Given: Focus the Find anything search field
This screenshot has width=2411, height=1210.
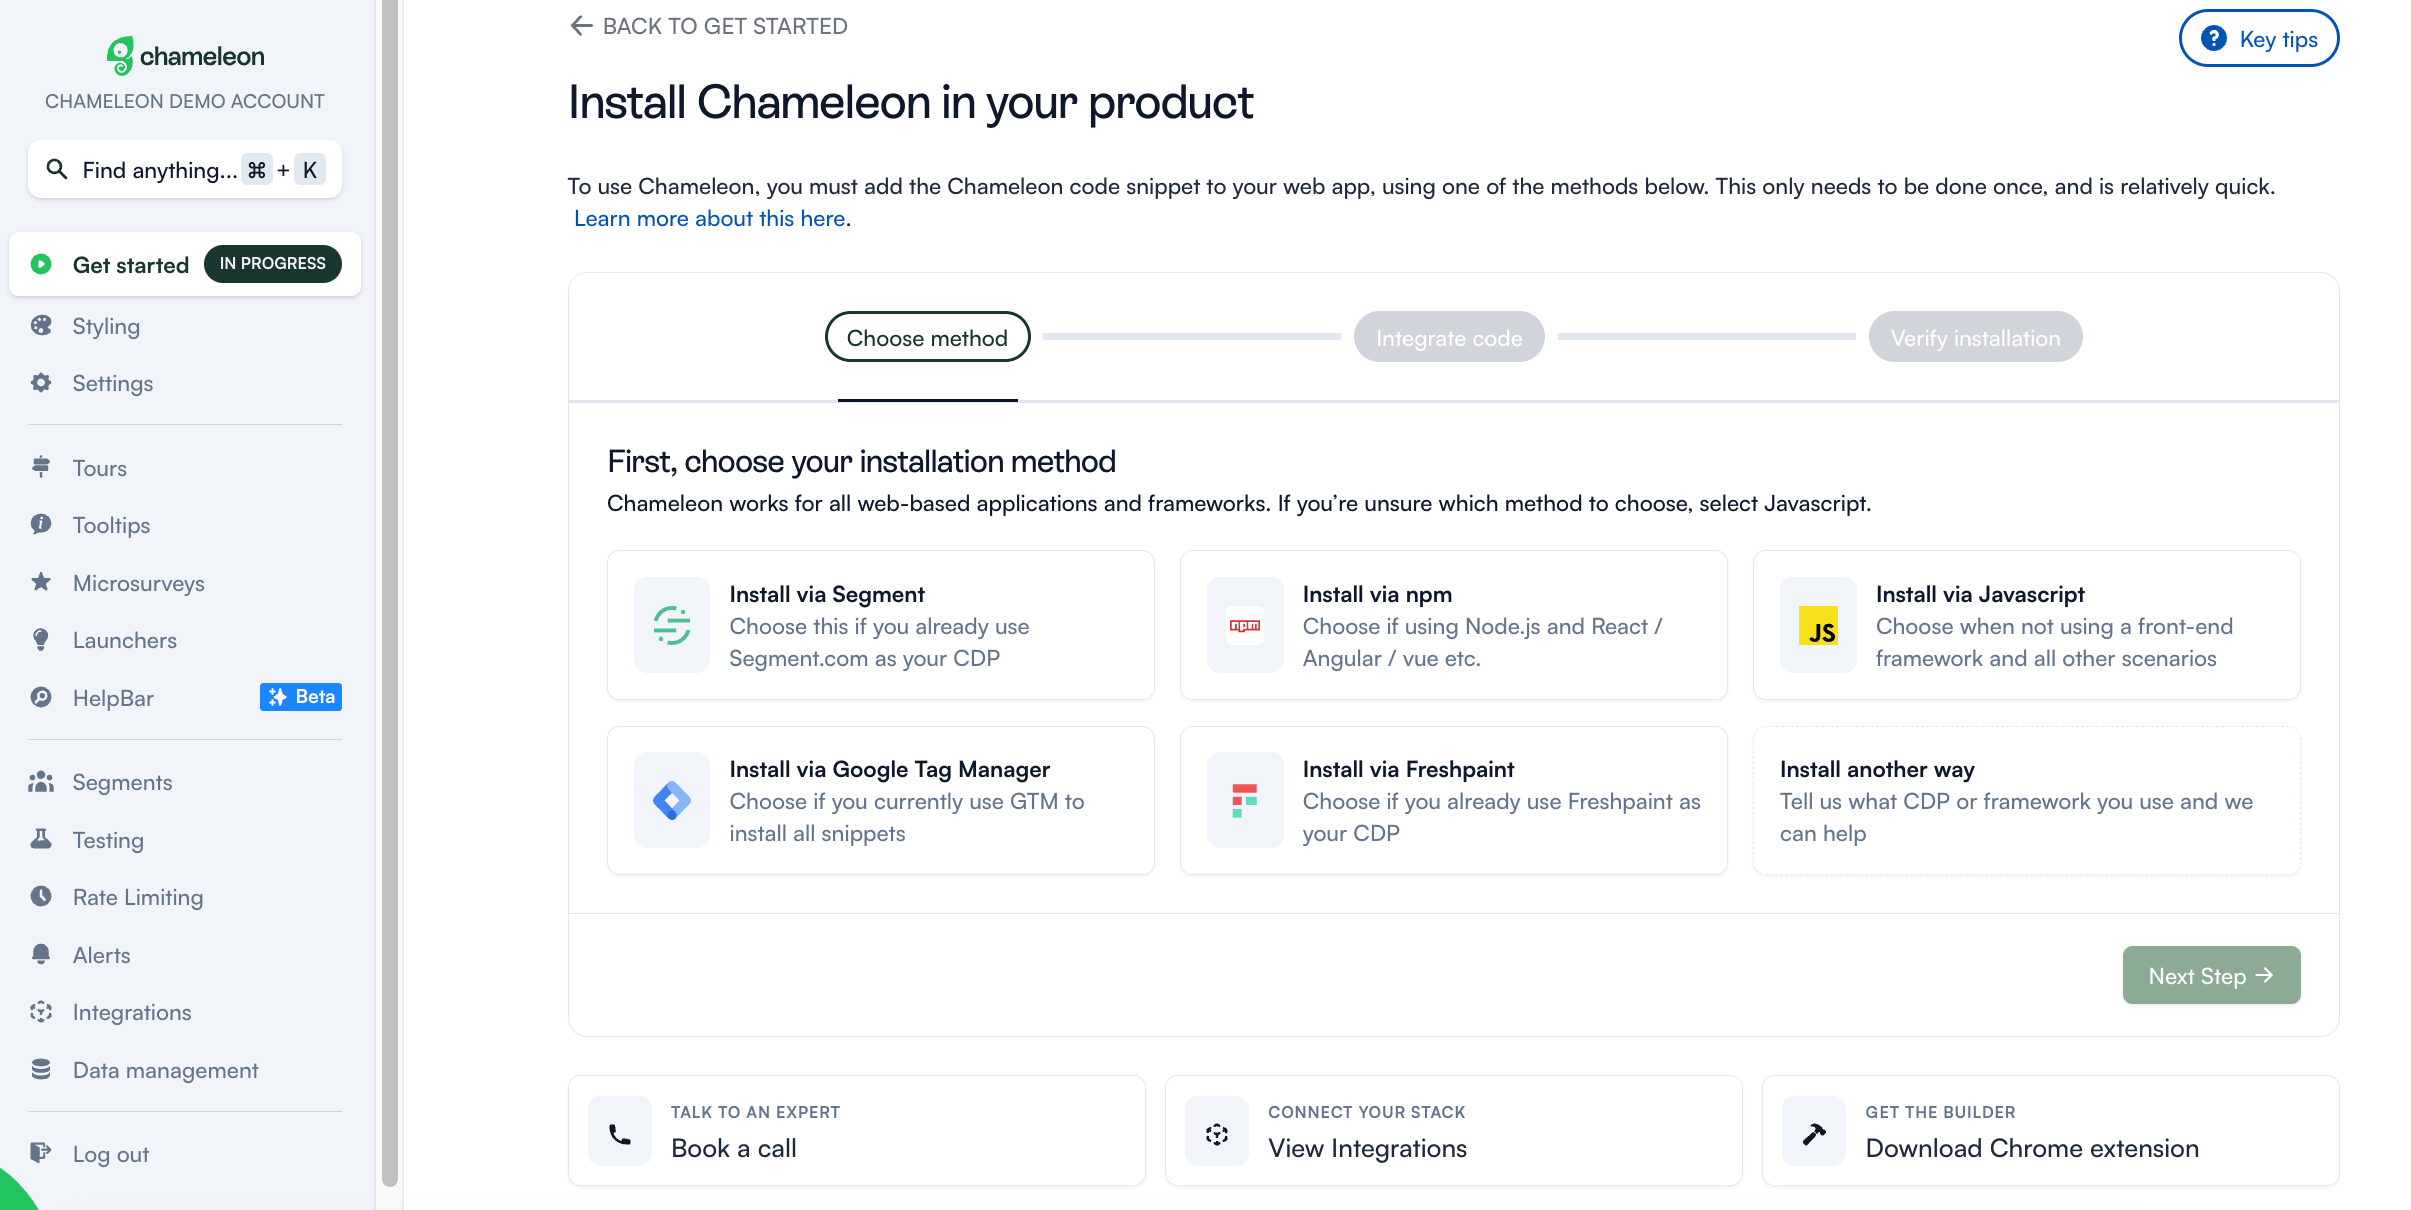Looking at the screenshot, I should click(x=185, y=170).
